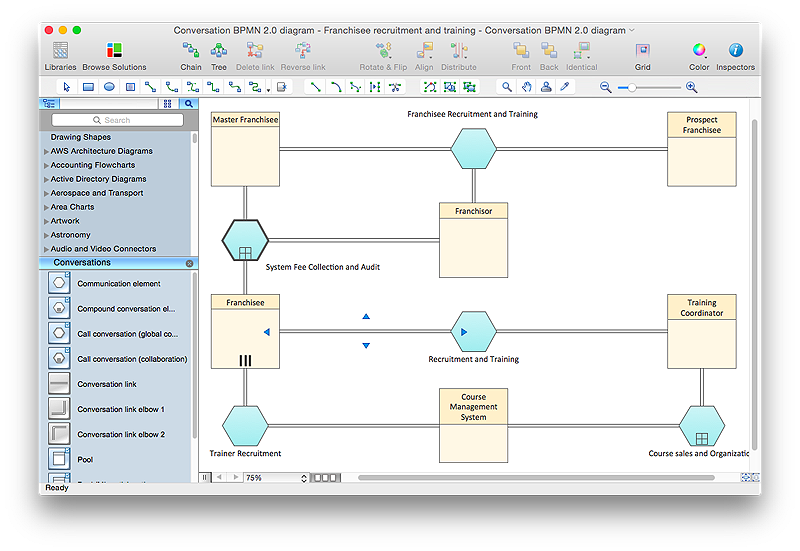The width and height of the screenshot is (800, 551).
Task: Select the arrow pointer tool
Action: pos(67,87)
